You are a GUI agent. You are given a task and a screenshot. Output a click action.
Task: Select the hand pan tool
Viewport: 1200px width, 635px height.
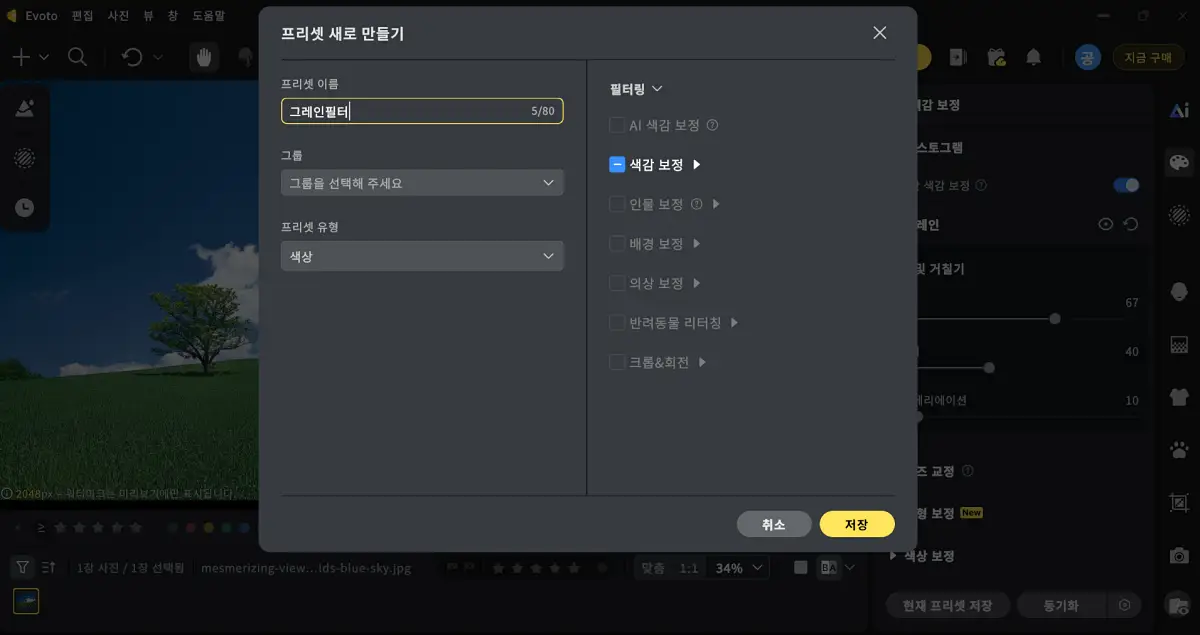(x=204, y=57)
